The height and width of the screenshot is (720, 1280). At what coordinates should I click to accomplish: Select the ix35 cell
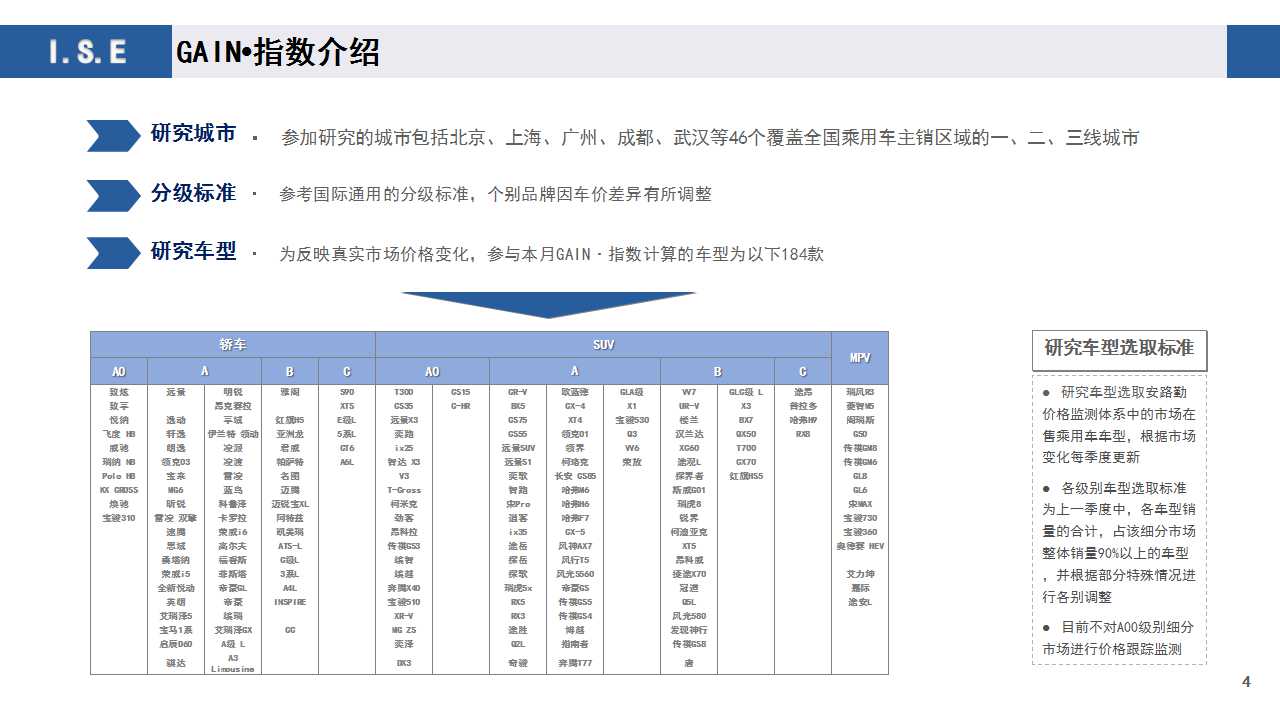(x=518, y=533)
